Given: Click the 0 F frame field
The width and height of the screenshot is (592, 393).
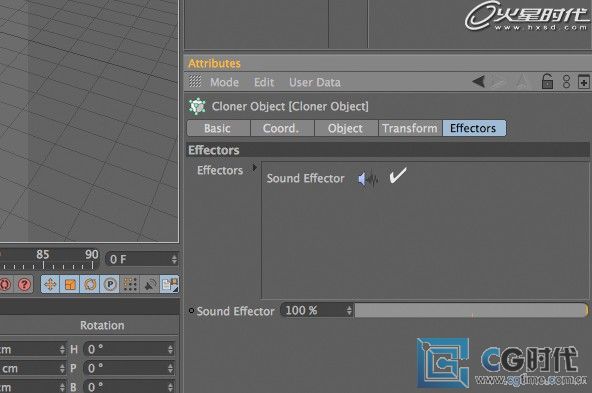Looking at the screenshot, I should point(138,259).
